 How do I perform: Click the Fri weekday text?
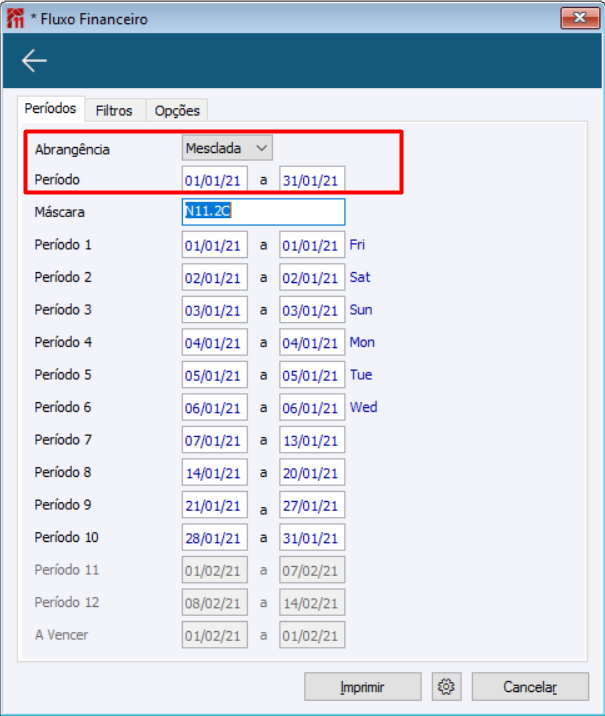click(357, 245)
